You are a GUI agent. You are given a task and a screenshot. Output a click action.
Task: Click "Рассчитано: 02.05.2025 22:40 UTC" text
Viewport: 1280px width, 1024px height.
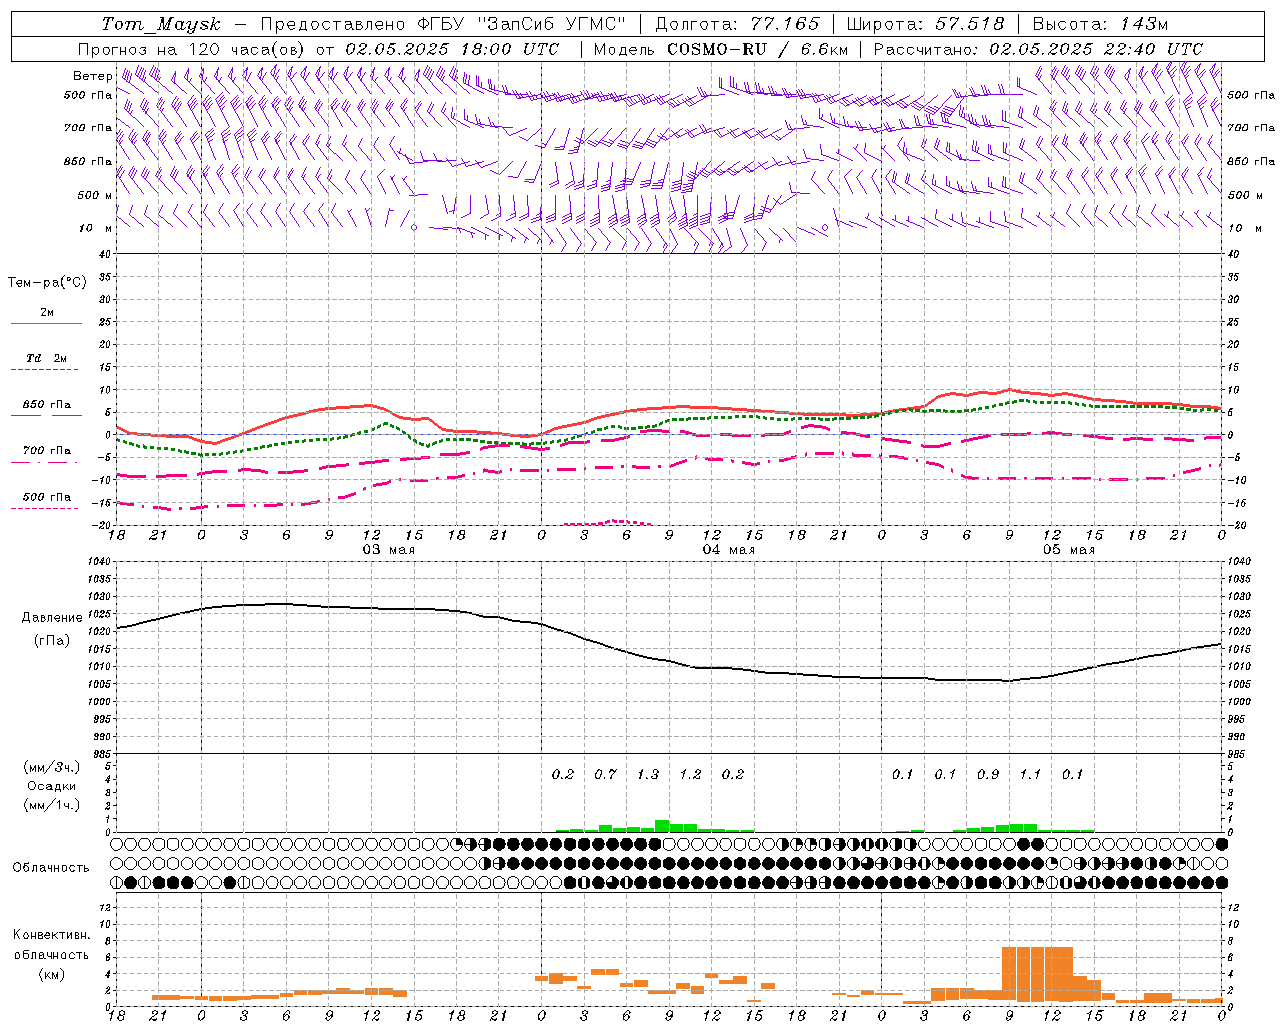tap(1038, 49)
